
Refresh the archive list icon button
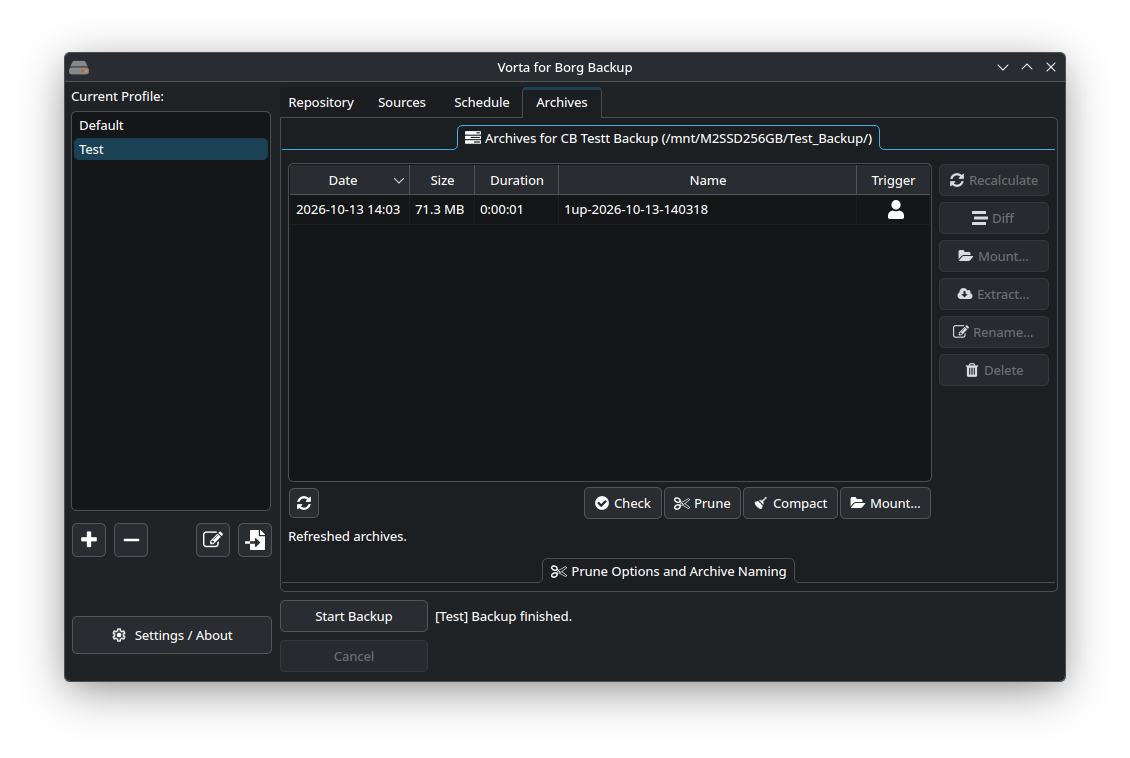point(304,503)
